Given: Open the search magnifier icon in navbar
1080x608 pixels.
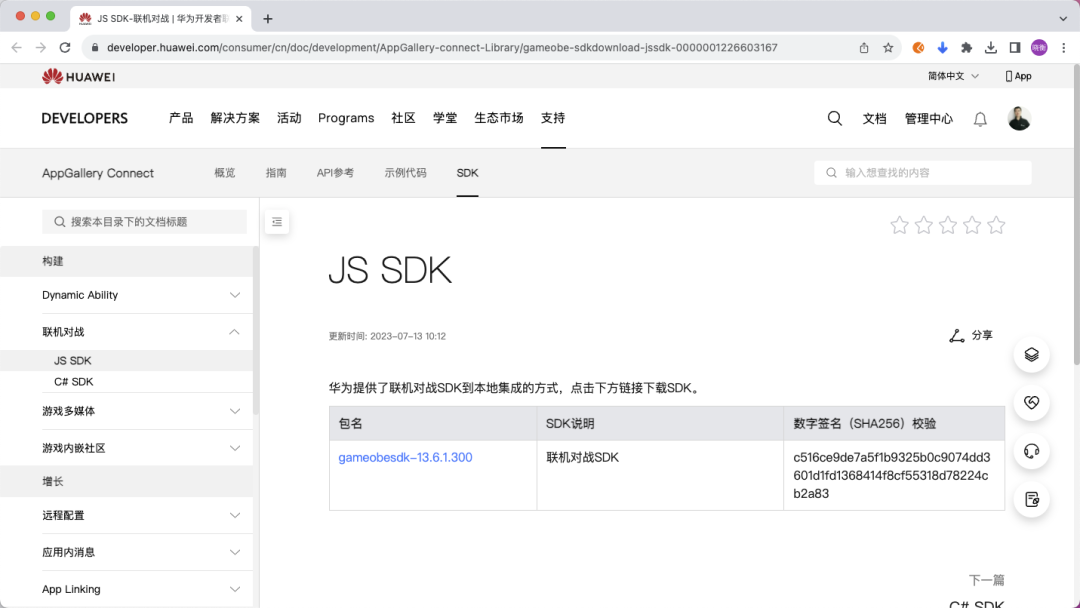Looking at the screenshot, I should coord(834,118).
